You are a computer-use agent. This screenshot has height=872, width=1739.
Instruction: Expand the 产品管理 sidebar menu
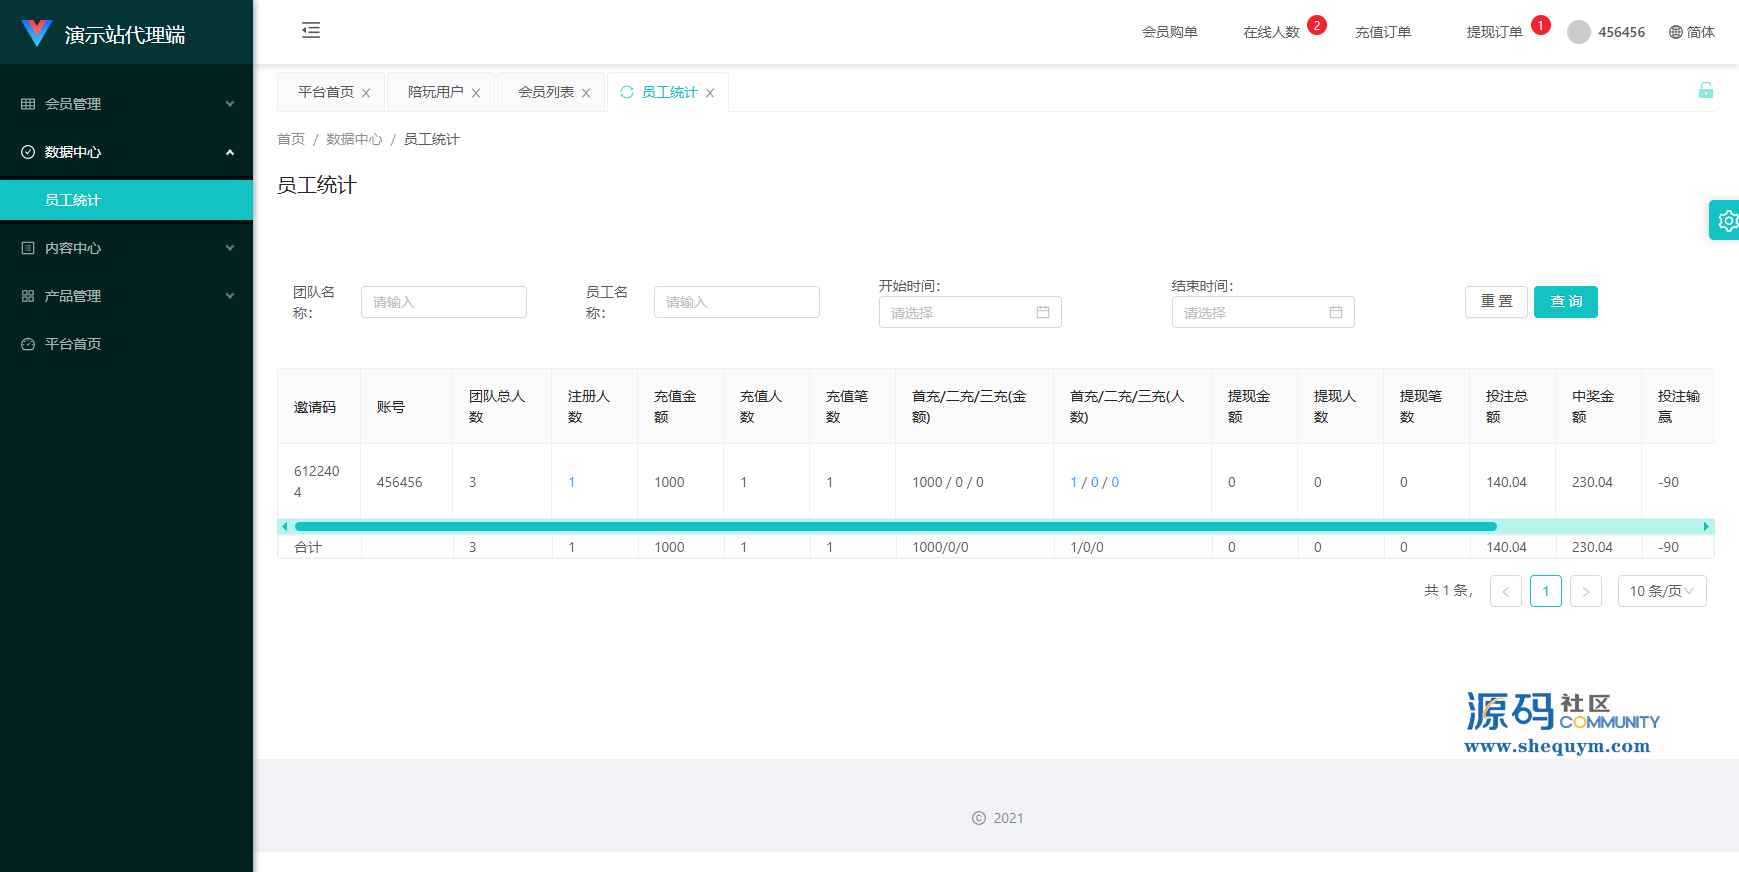tap(127, 296)
